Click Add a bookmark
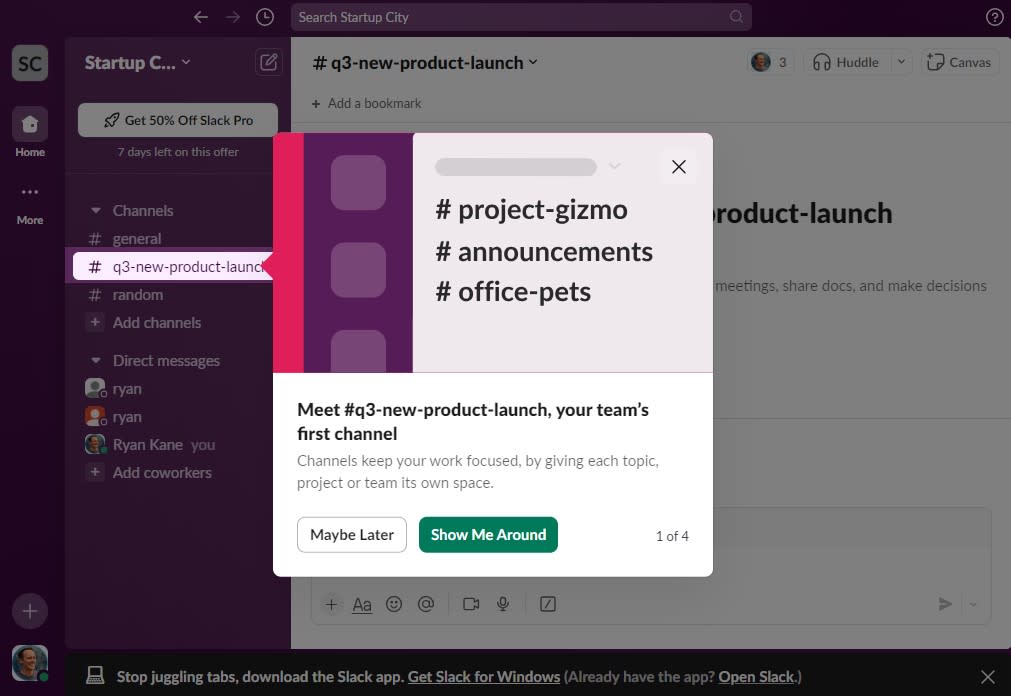Image resolution: width=1011 pixels, height=696 pixels. point(366,103)
